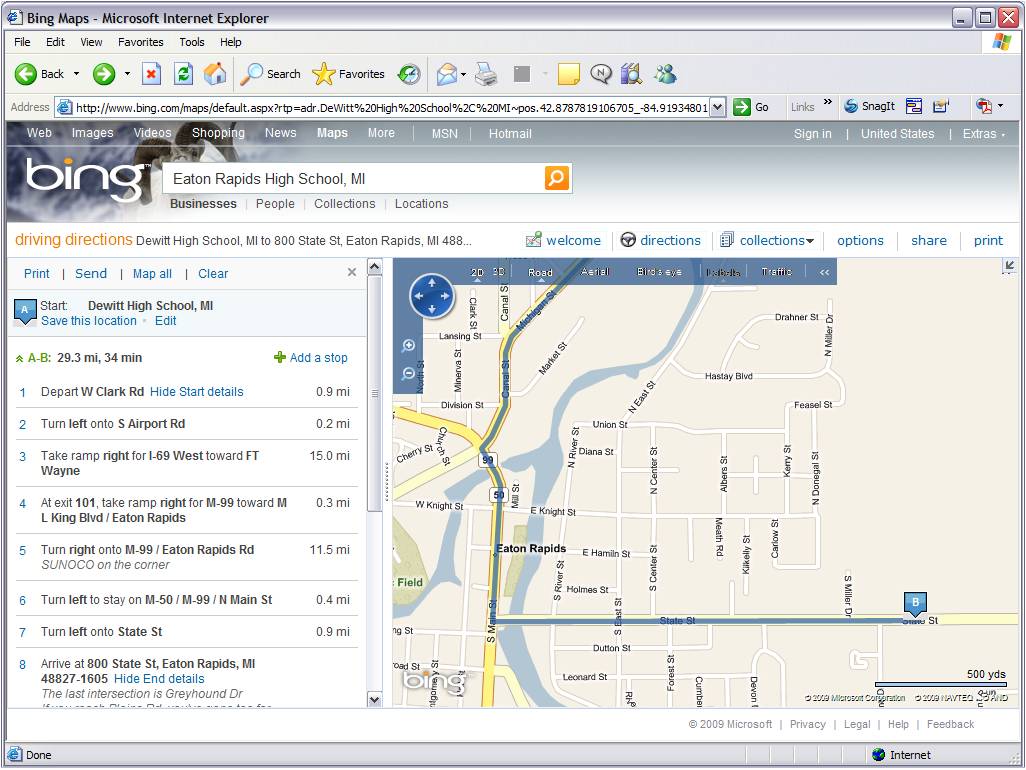This screenshot has height=770, width=1026.
Task: Click the Print printer icon in toolbar
Action: pyautogui.click(x=486, y=74)
